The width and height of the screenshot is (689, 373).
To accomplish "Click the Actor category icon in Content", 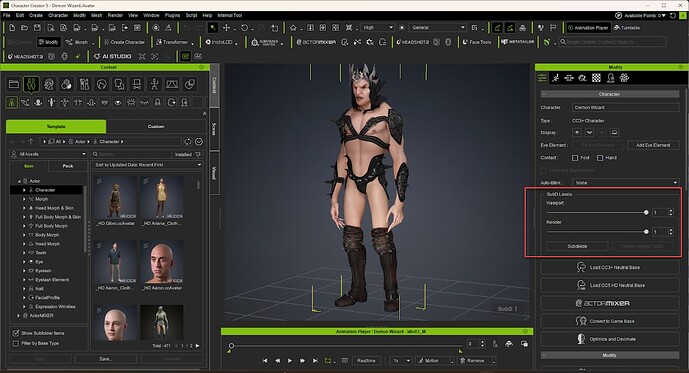I will 31,84.
